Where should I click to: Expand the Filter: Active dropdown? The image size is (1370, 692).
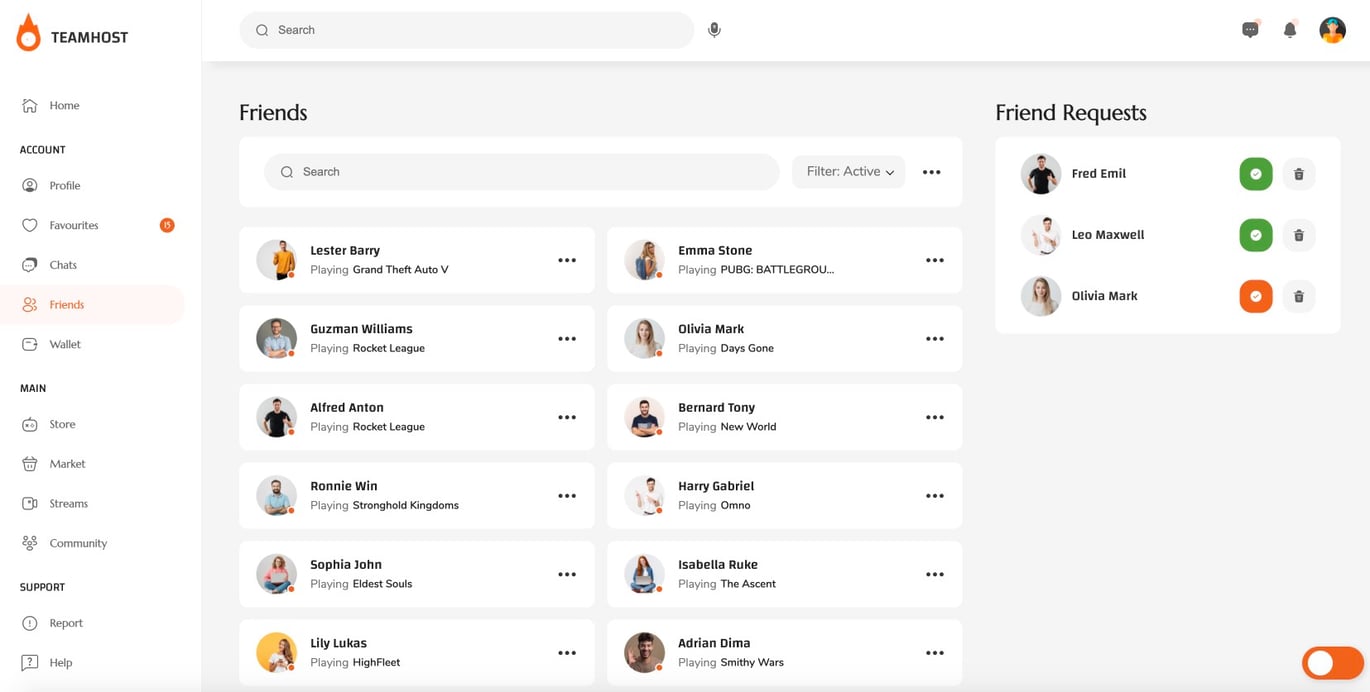848,172
